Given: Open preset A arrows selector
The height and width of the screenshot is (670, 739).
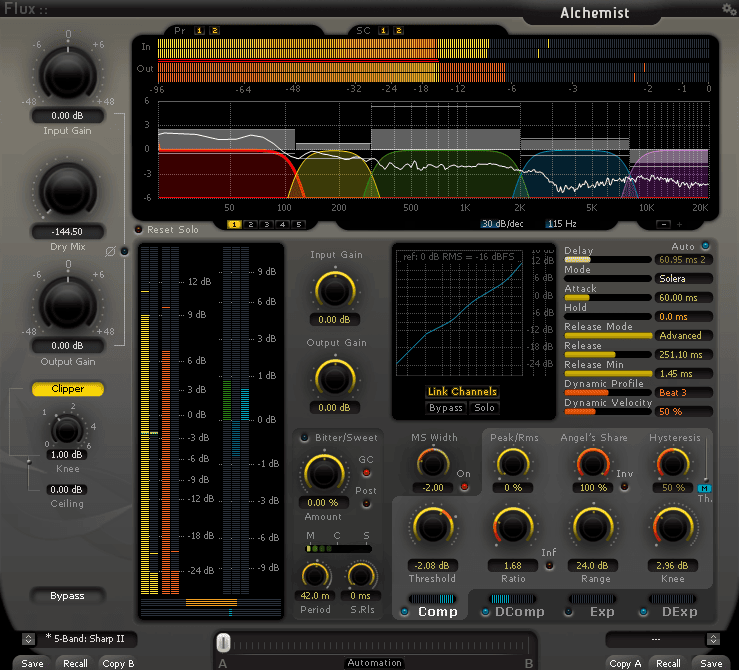Looking at the screenshot, I should [x=28, y=639].
